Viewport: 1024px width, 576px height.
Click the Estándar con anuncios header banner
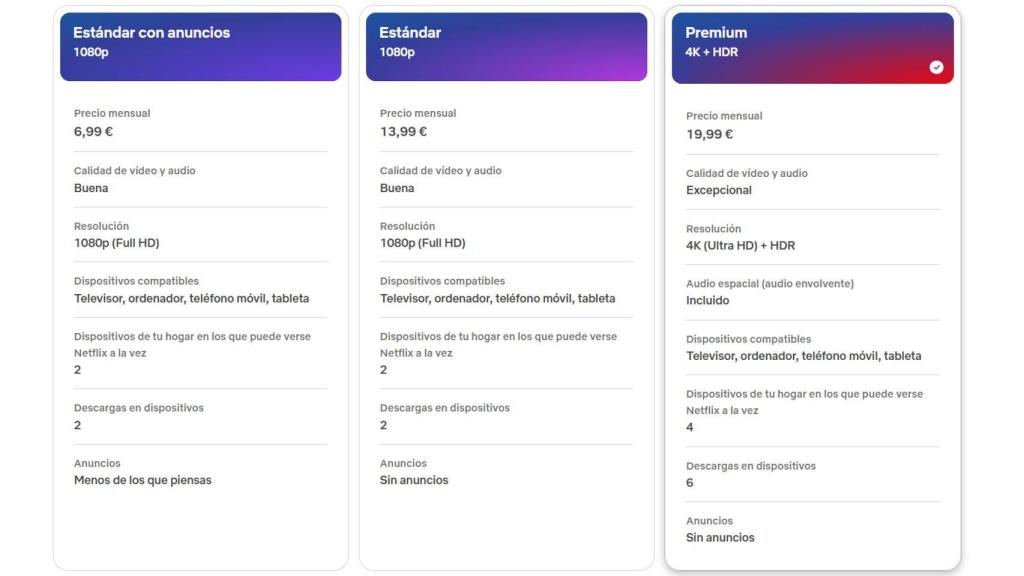200,45
